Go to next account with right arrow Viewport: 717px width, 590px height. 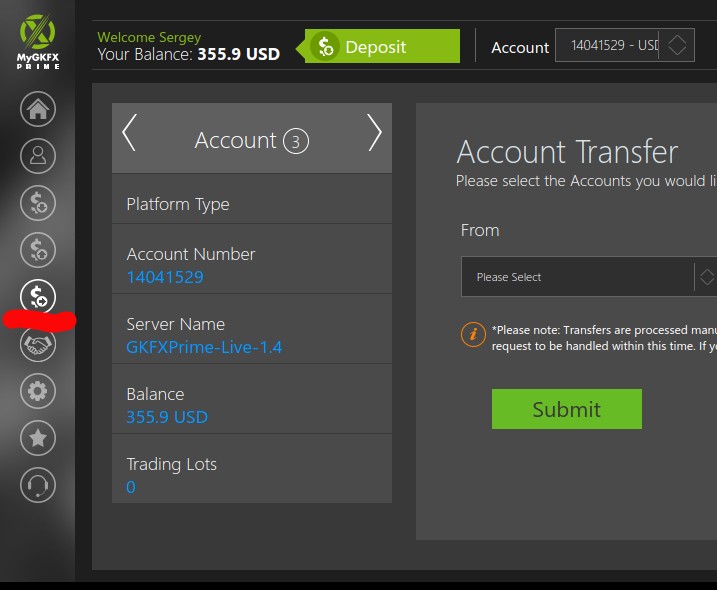tap(374, 133)
